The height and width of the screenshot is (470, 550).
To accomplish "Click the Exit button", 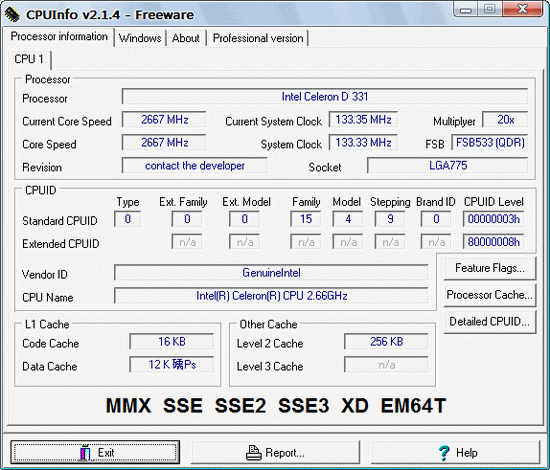I will [95, 452].
